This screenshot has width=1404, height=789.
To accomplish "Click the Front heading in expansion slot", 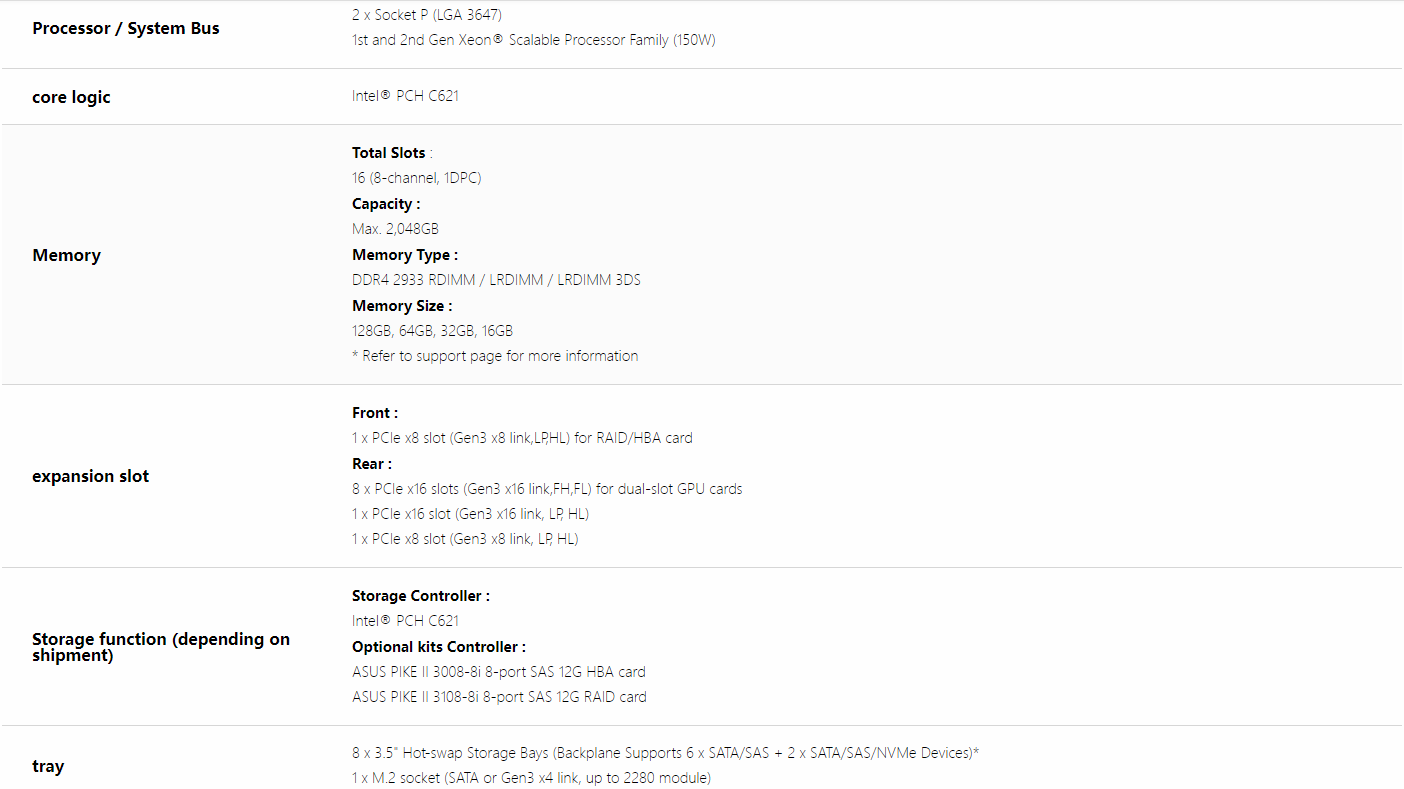I will point(374,413).
